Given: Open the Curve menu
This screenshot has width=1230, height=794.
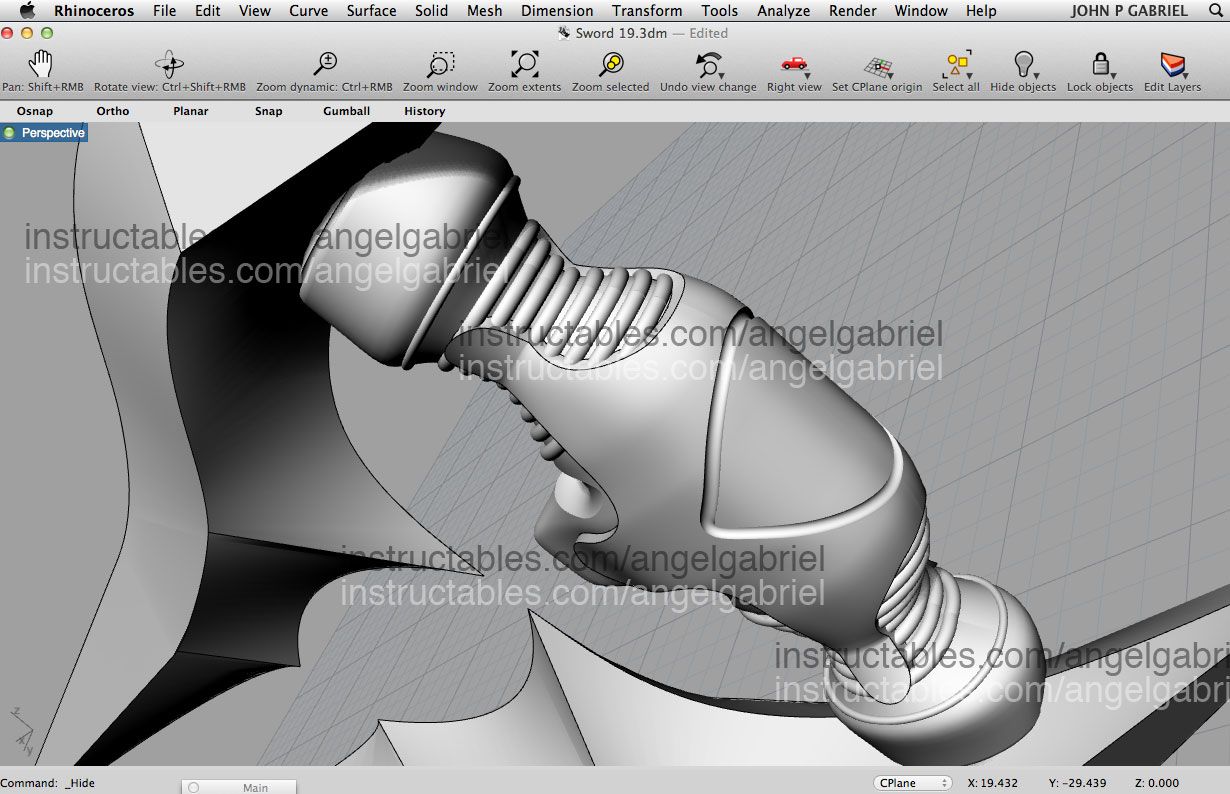Looking at the screenshot, I should click(309, 11).
